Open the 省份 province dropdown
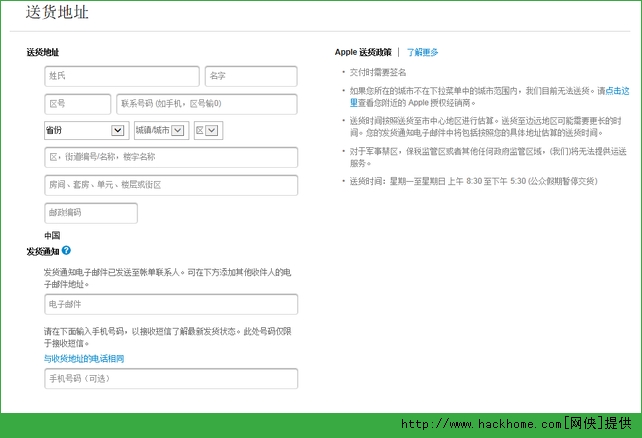The width and height of the screenshot is (642, 438). pyautogui.click(x=84, y=130)
